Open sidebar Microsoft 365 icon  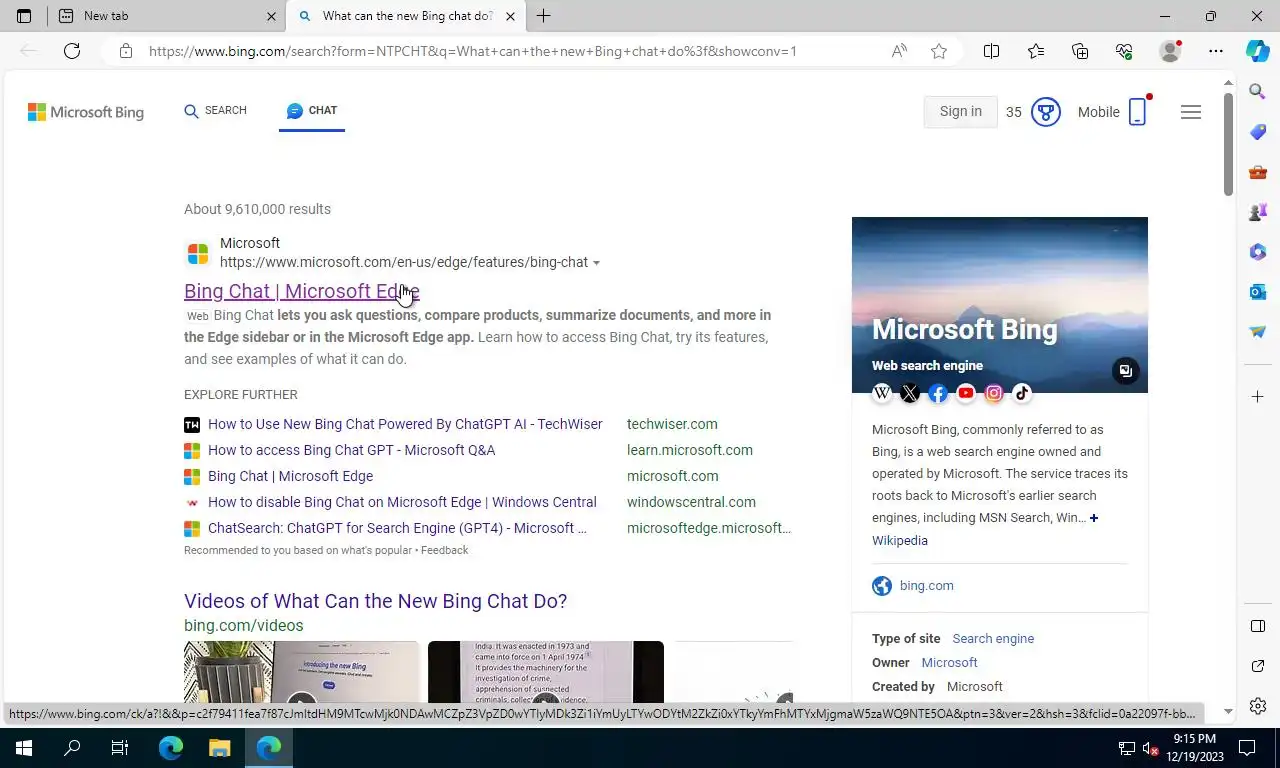1258,252
